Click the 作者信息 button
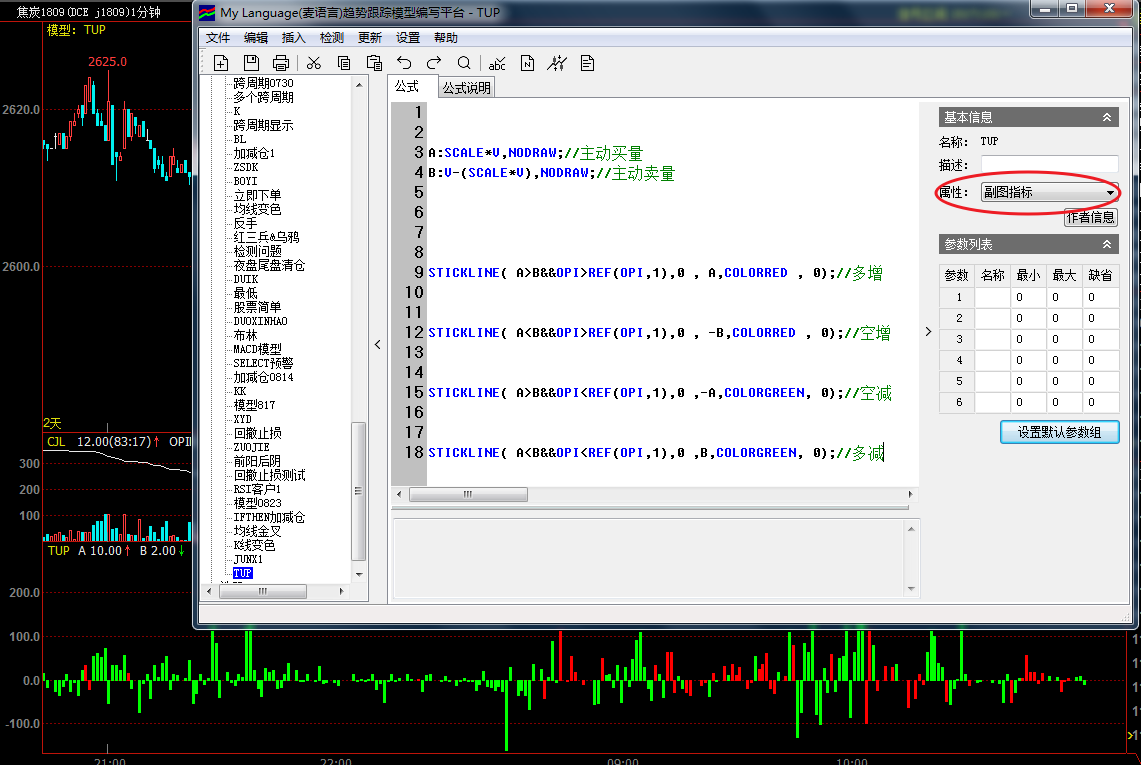Image resolution: width=1141 pixels, height=765 pixels. 1090,217
